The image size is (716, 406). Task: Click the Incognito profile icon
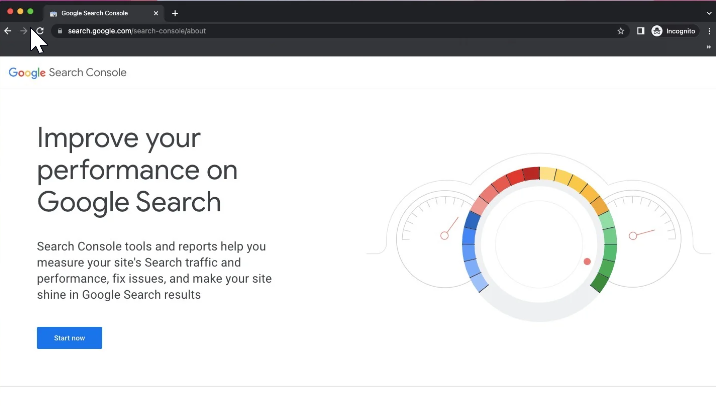point(673,31)
